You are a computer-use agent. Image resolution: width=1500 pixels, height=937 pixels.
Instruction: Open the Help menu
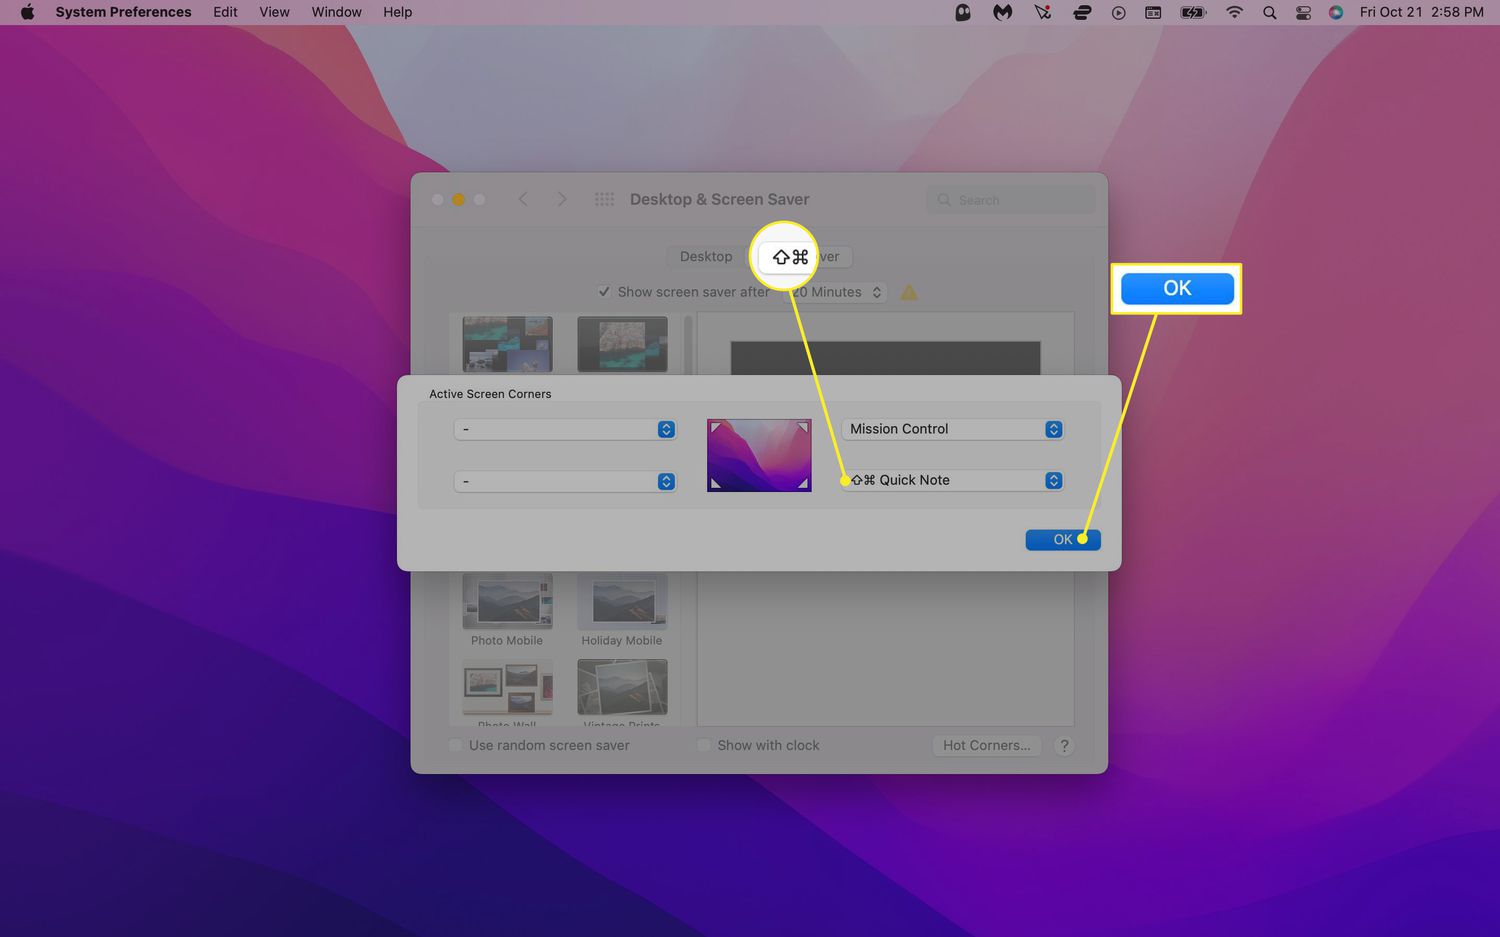click(397, 12)
